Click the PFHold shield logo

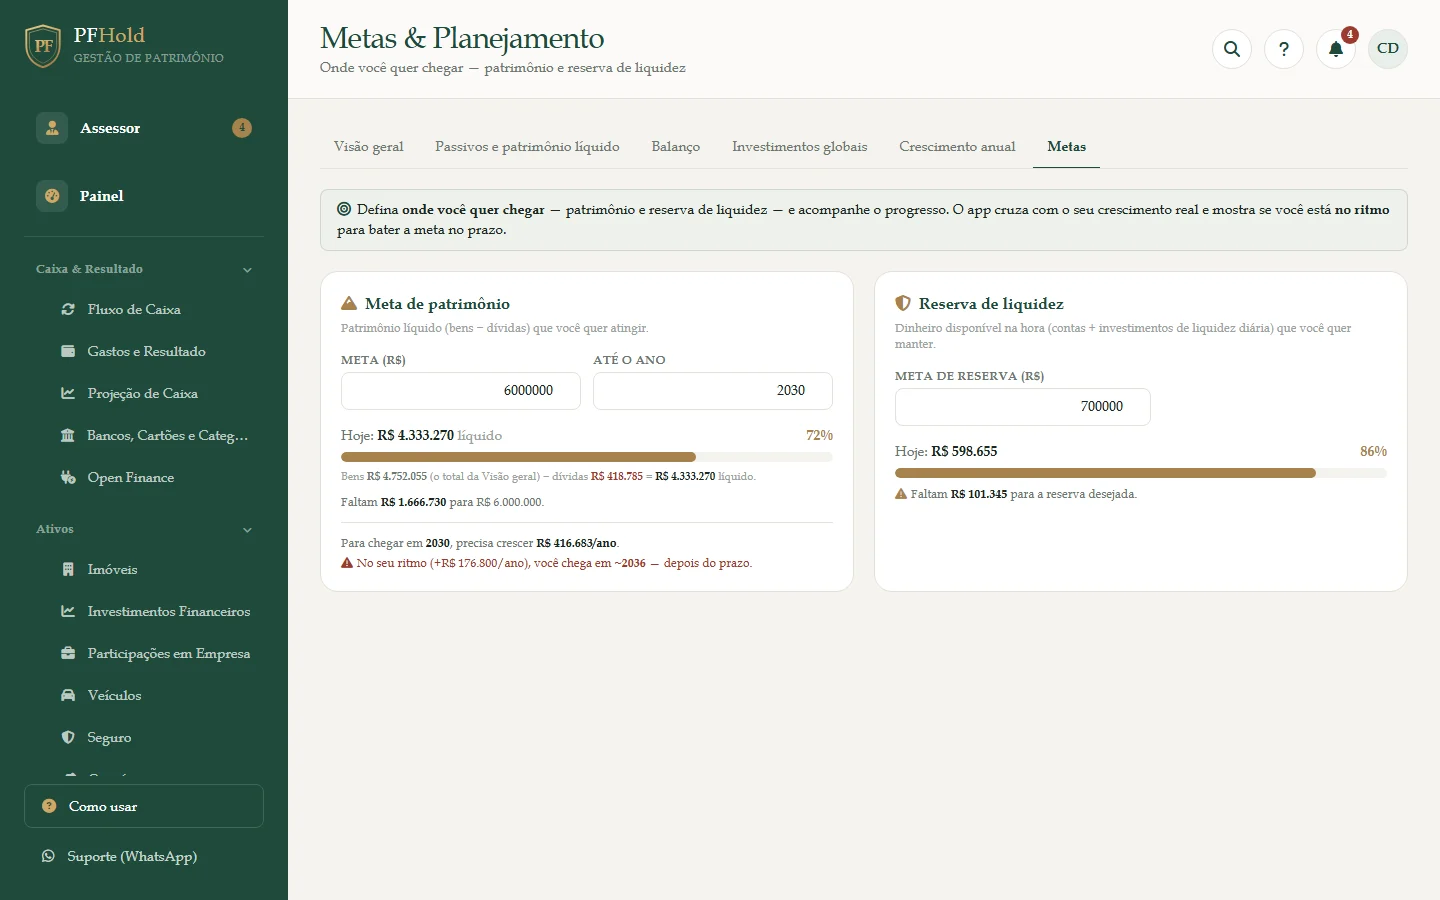(43, 46)
